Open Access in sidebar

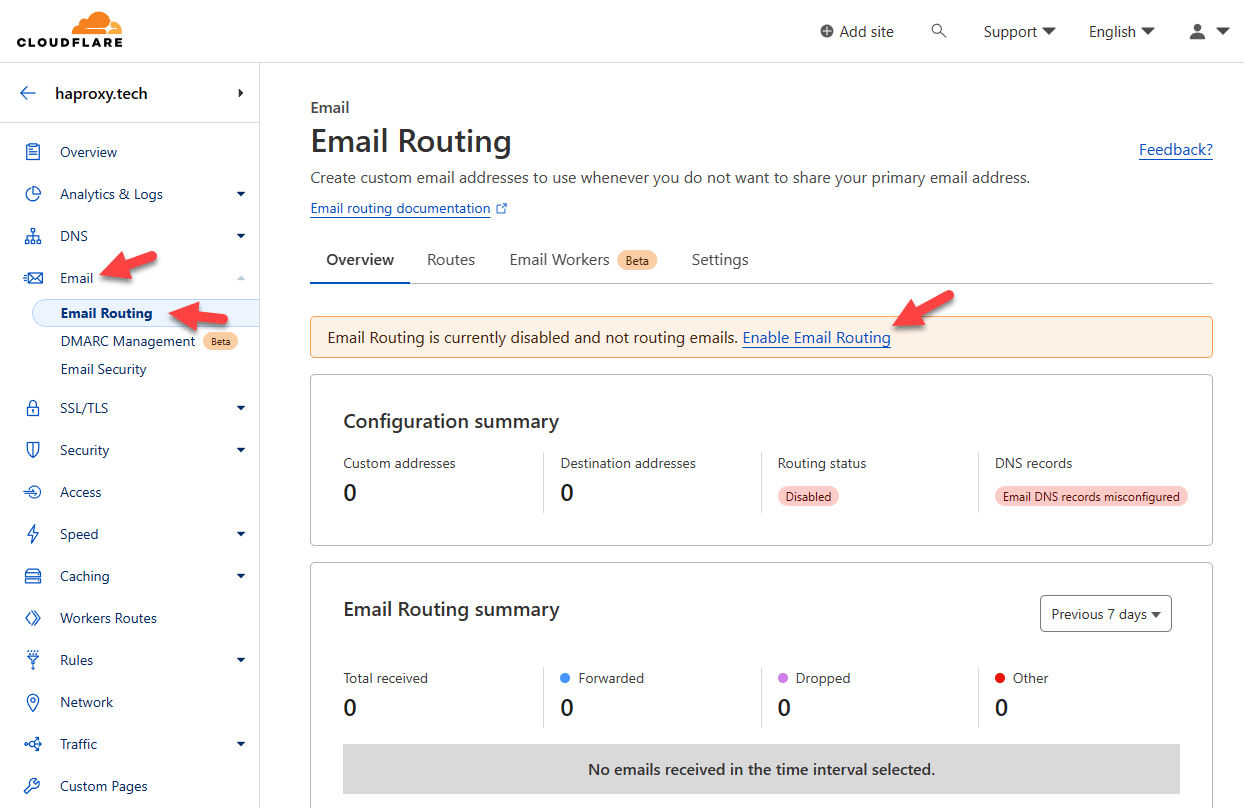(81, 492)
